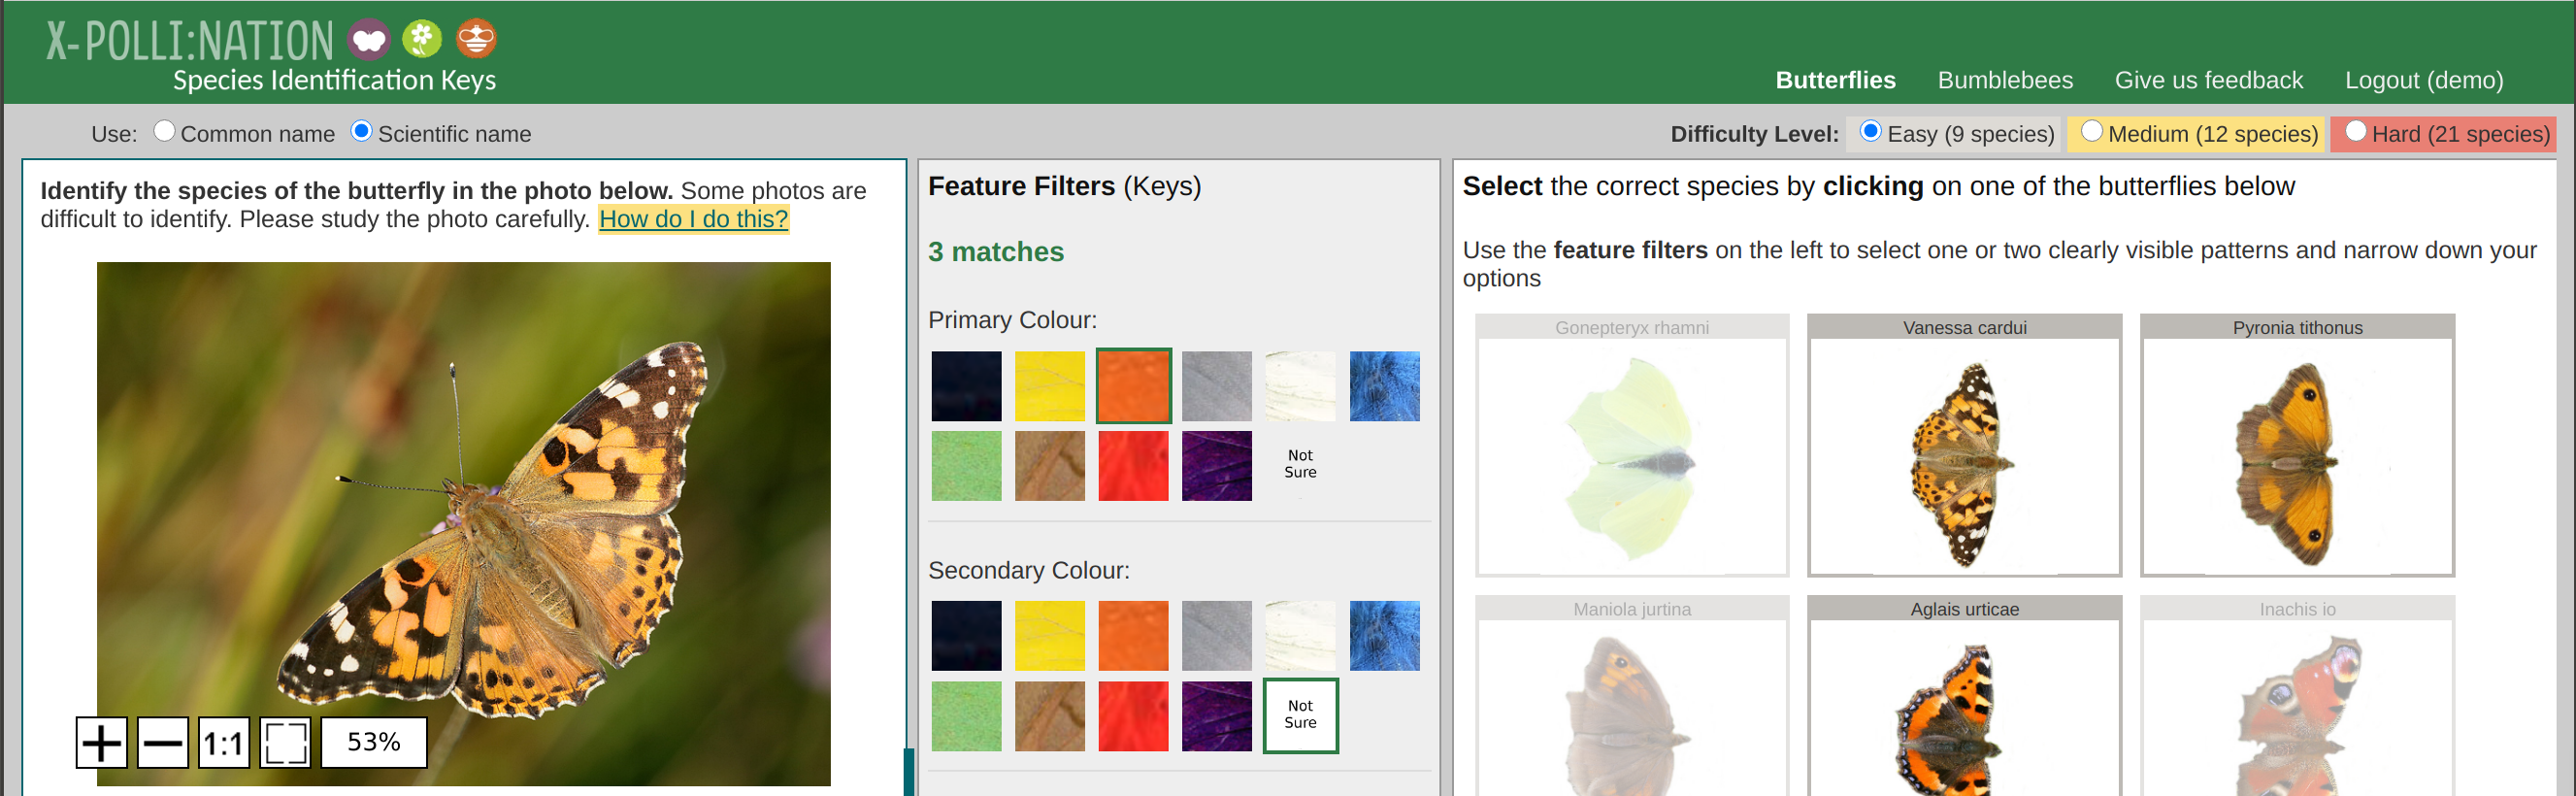Click 'Species Identification Keys' subtitle
2576x796 pixels.
pyautogui.click(x=334, y=80)
